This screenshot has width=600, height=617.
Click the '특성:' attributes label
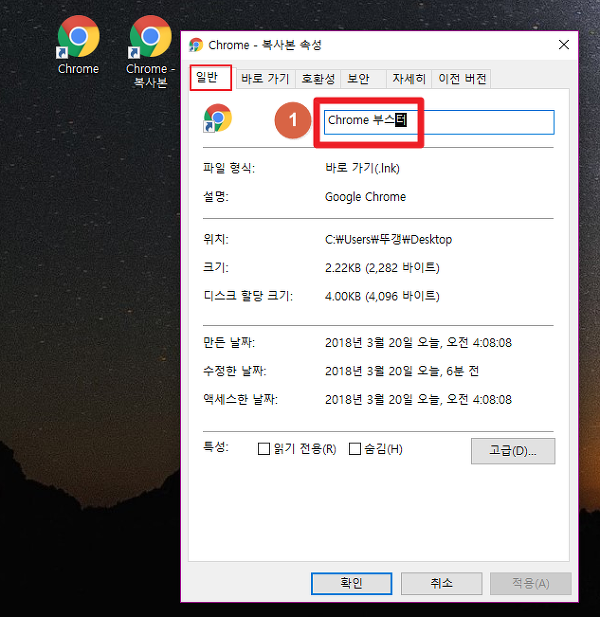pos(216,447)
